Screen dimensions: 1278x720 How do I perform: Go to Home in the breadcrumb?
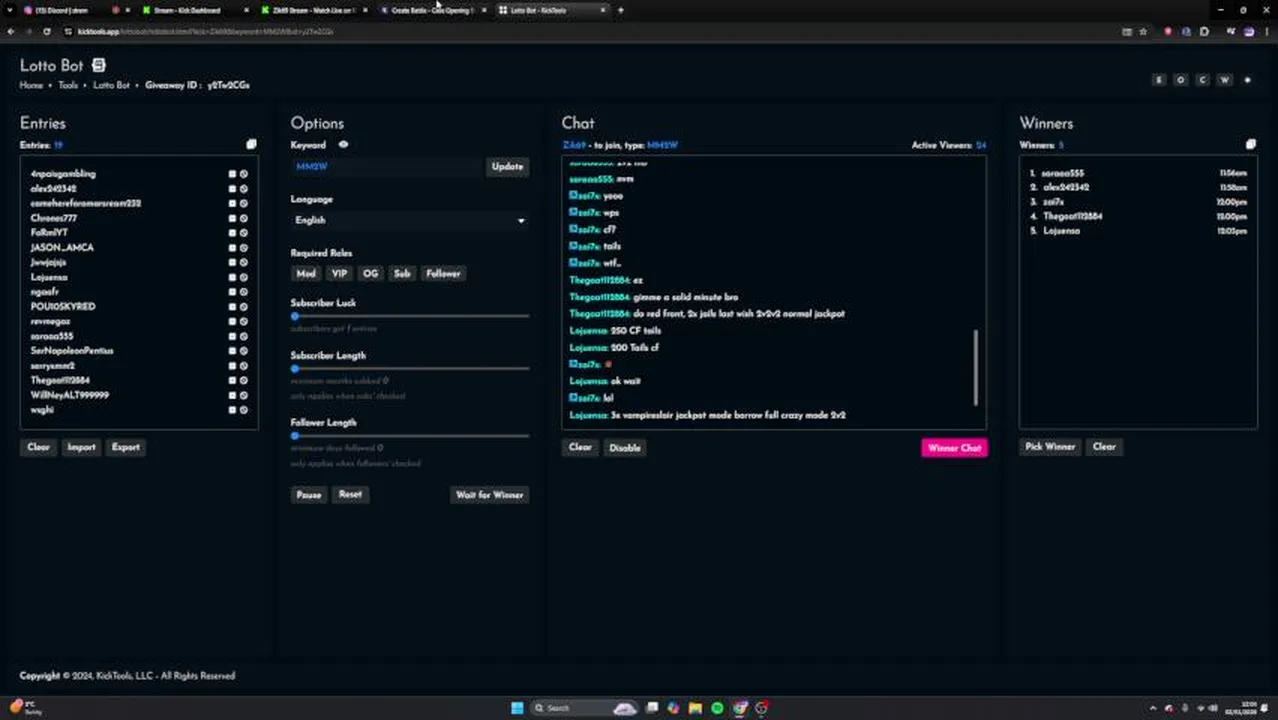[x=31, y=85]
